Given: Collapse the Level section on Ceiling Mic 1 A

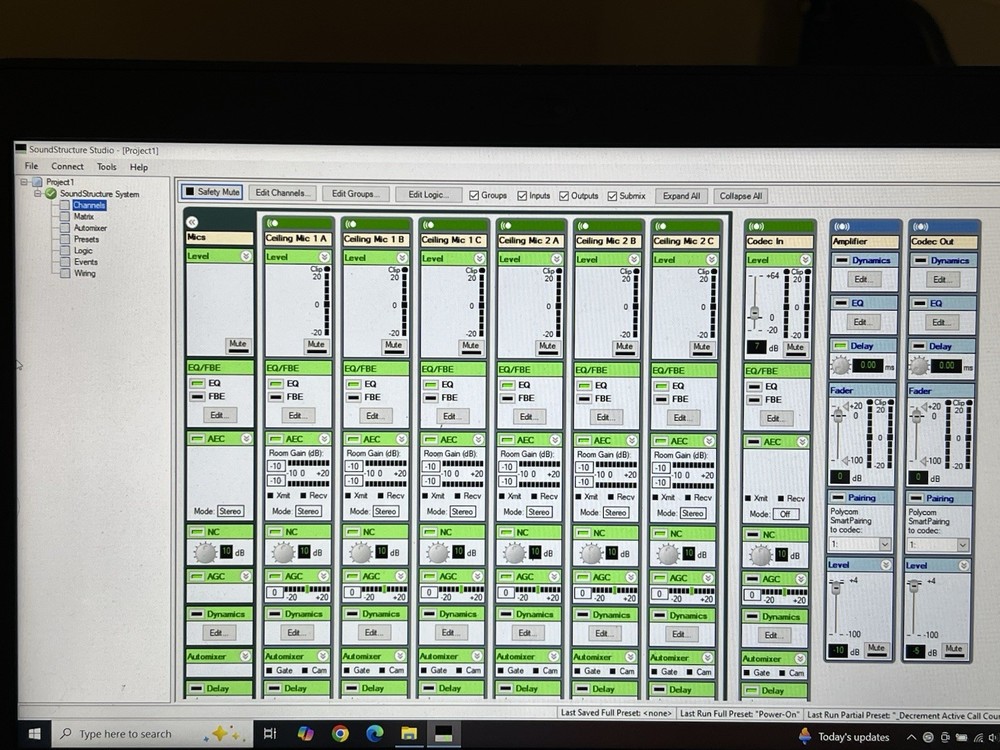Looking at the screenshot, I should [x=324, y=258].
